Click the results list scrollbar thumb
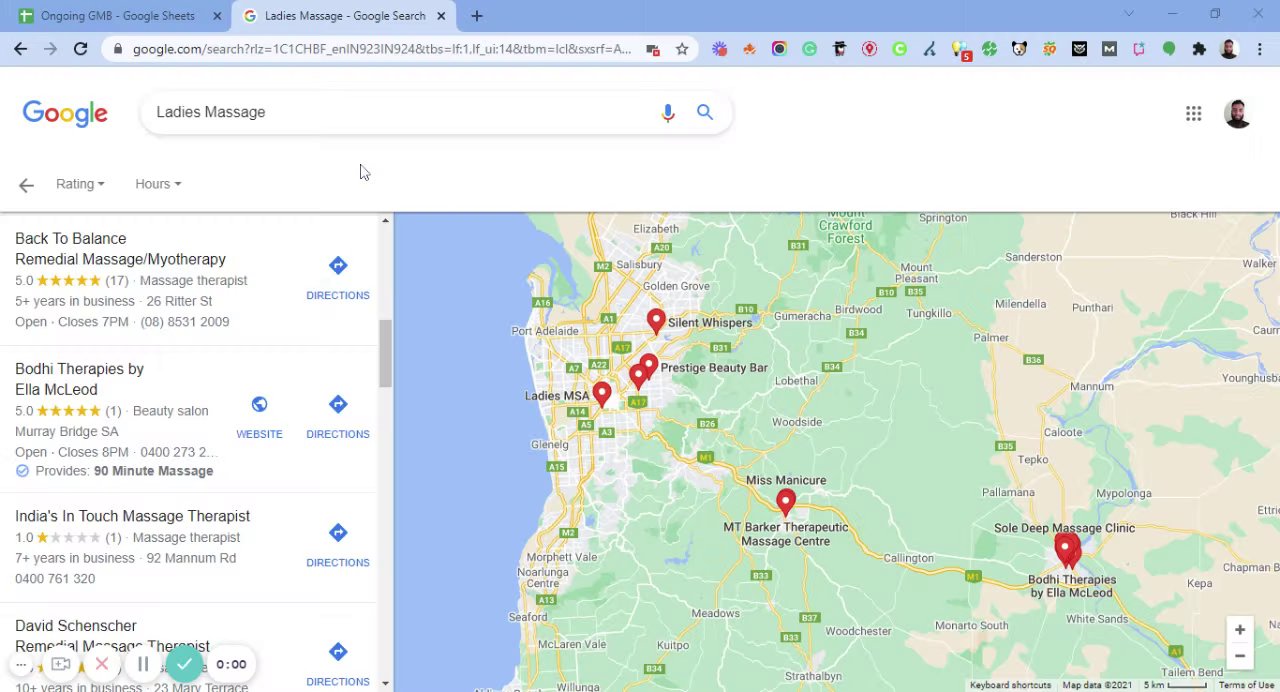 tap(385, 355)
